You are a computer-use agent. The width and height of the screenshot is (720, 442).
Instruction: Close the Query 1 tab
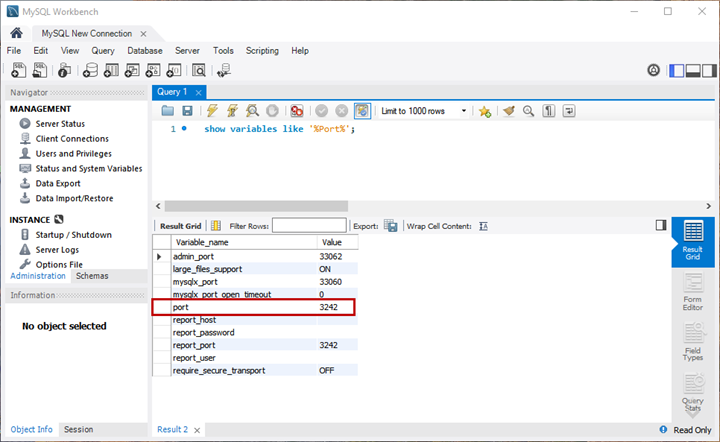(x=198, y=93)
